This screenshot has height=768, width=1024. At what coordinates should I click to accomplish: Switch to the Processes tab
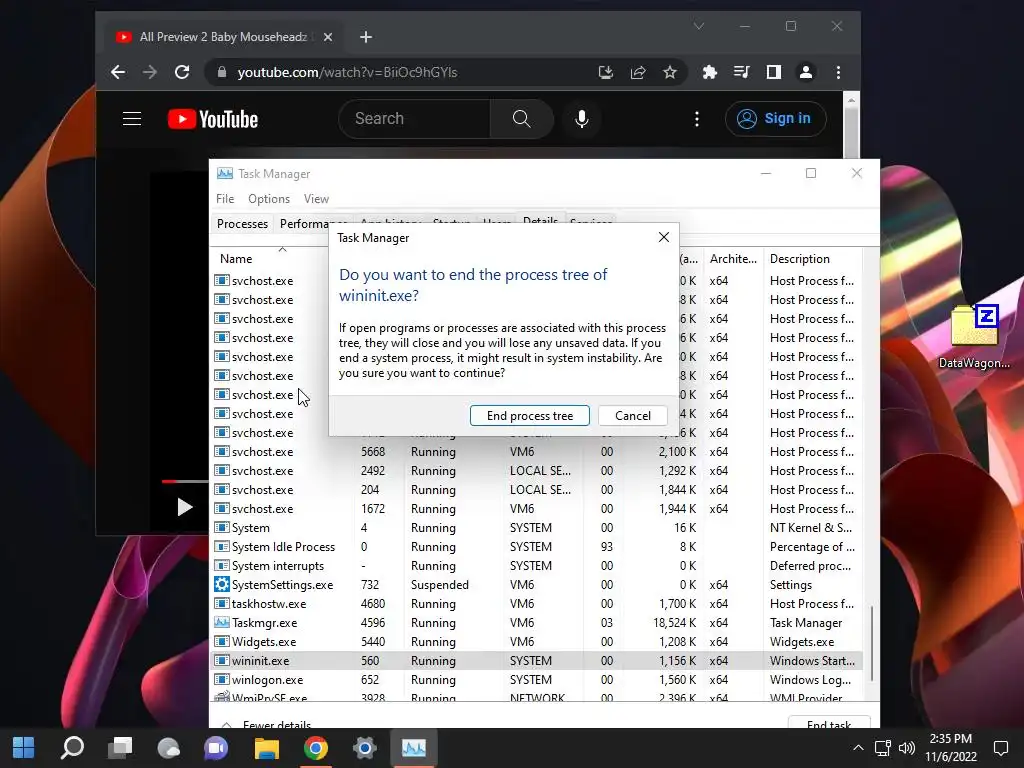pyautogui.click(x=242, y=223)
